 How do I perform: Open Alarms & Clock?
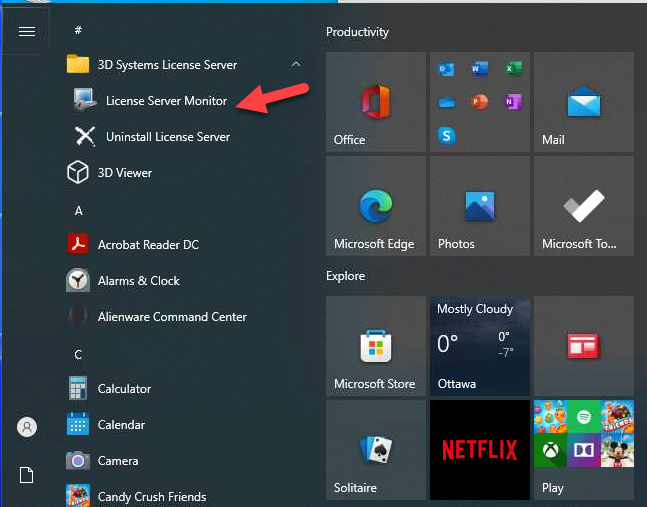click(x=138, y=281)
